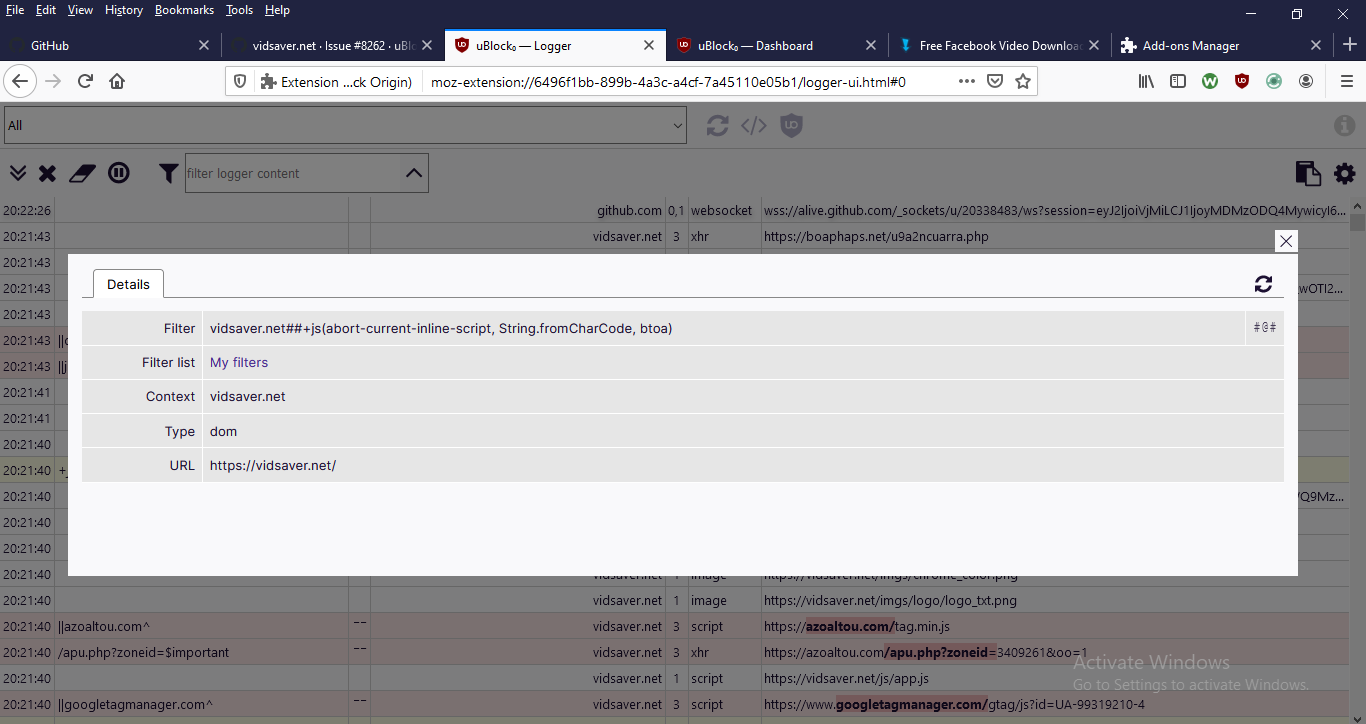Toggle uBlock Origin shield in the address bar
1366x724 pixels.
(1242, 81)
